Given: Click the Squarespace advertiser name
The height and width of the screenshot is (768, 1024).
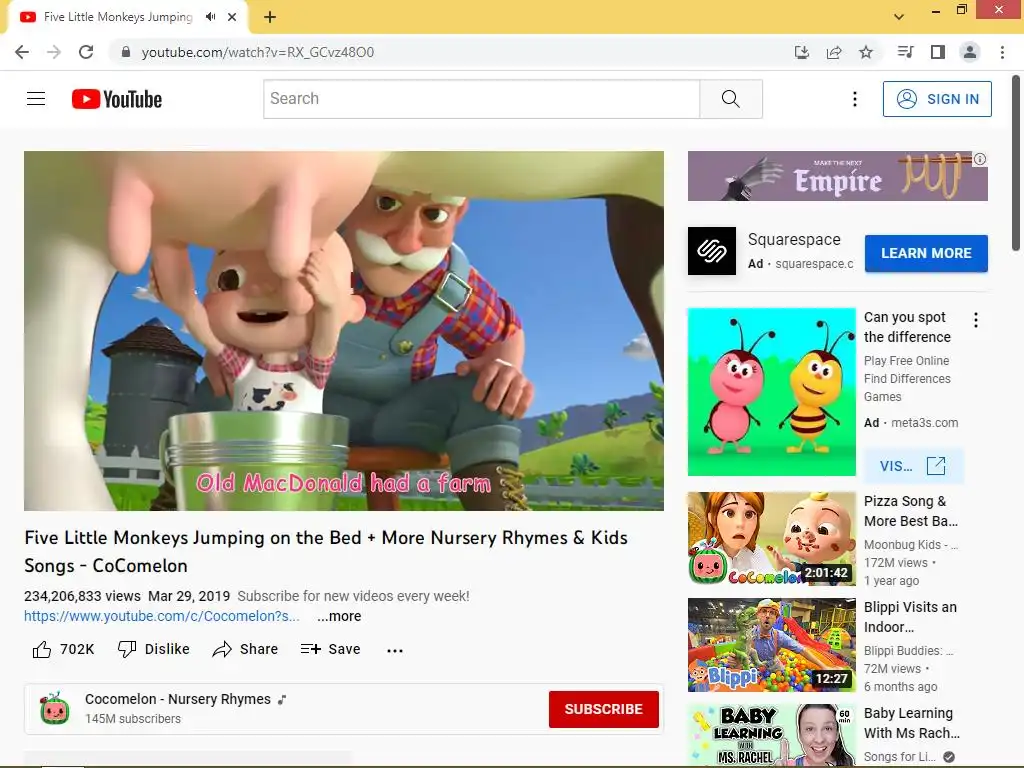Looking at the screenshot, I should 794,240.
